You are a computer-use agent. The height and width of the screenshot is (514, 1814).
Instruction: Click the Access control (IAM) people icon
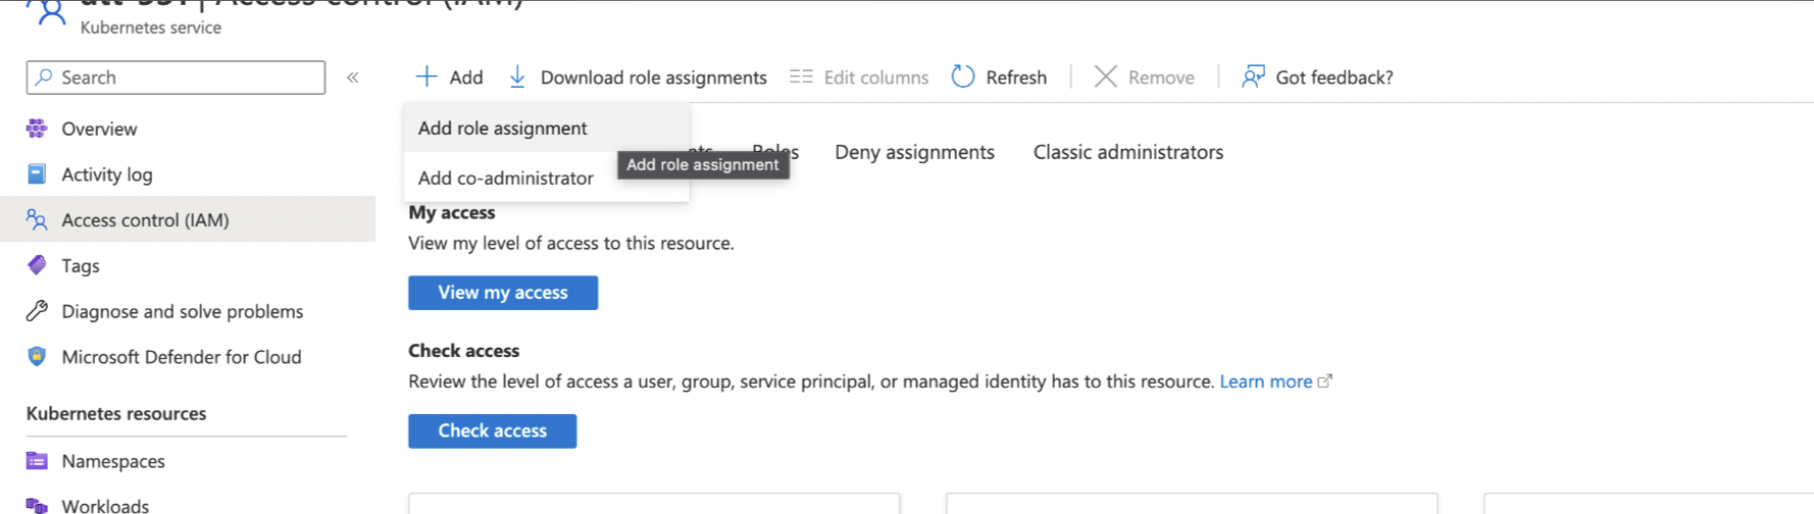[x=37, y=220]
